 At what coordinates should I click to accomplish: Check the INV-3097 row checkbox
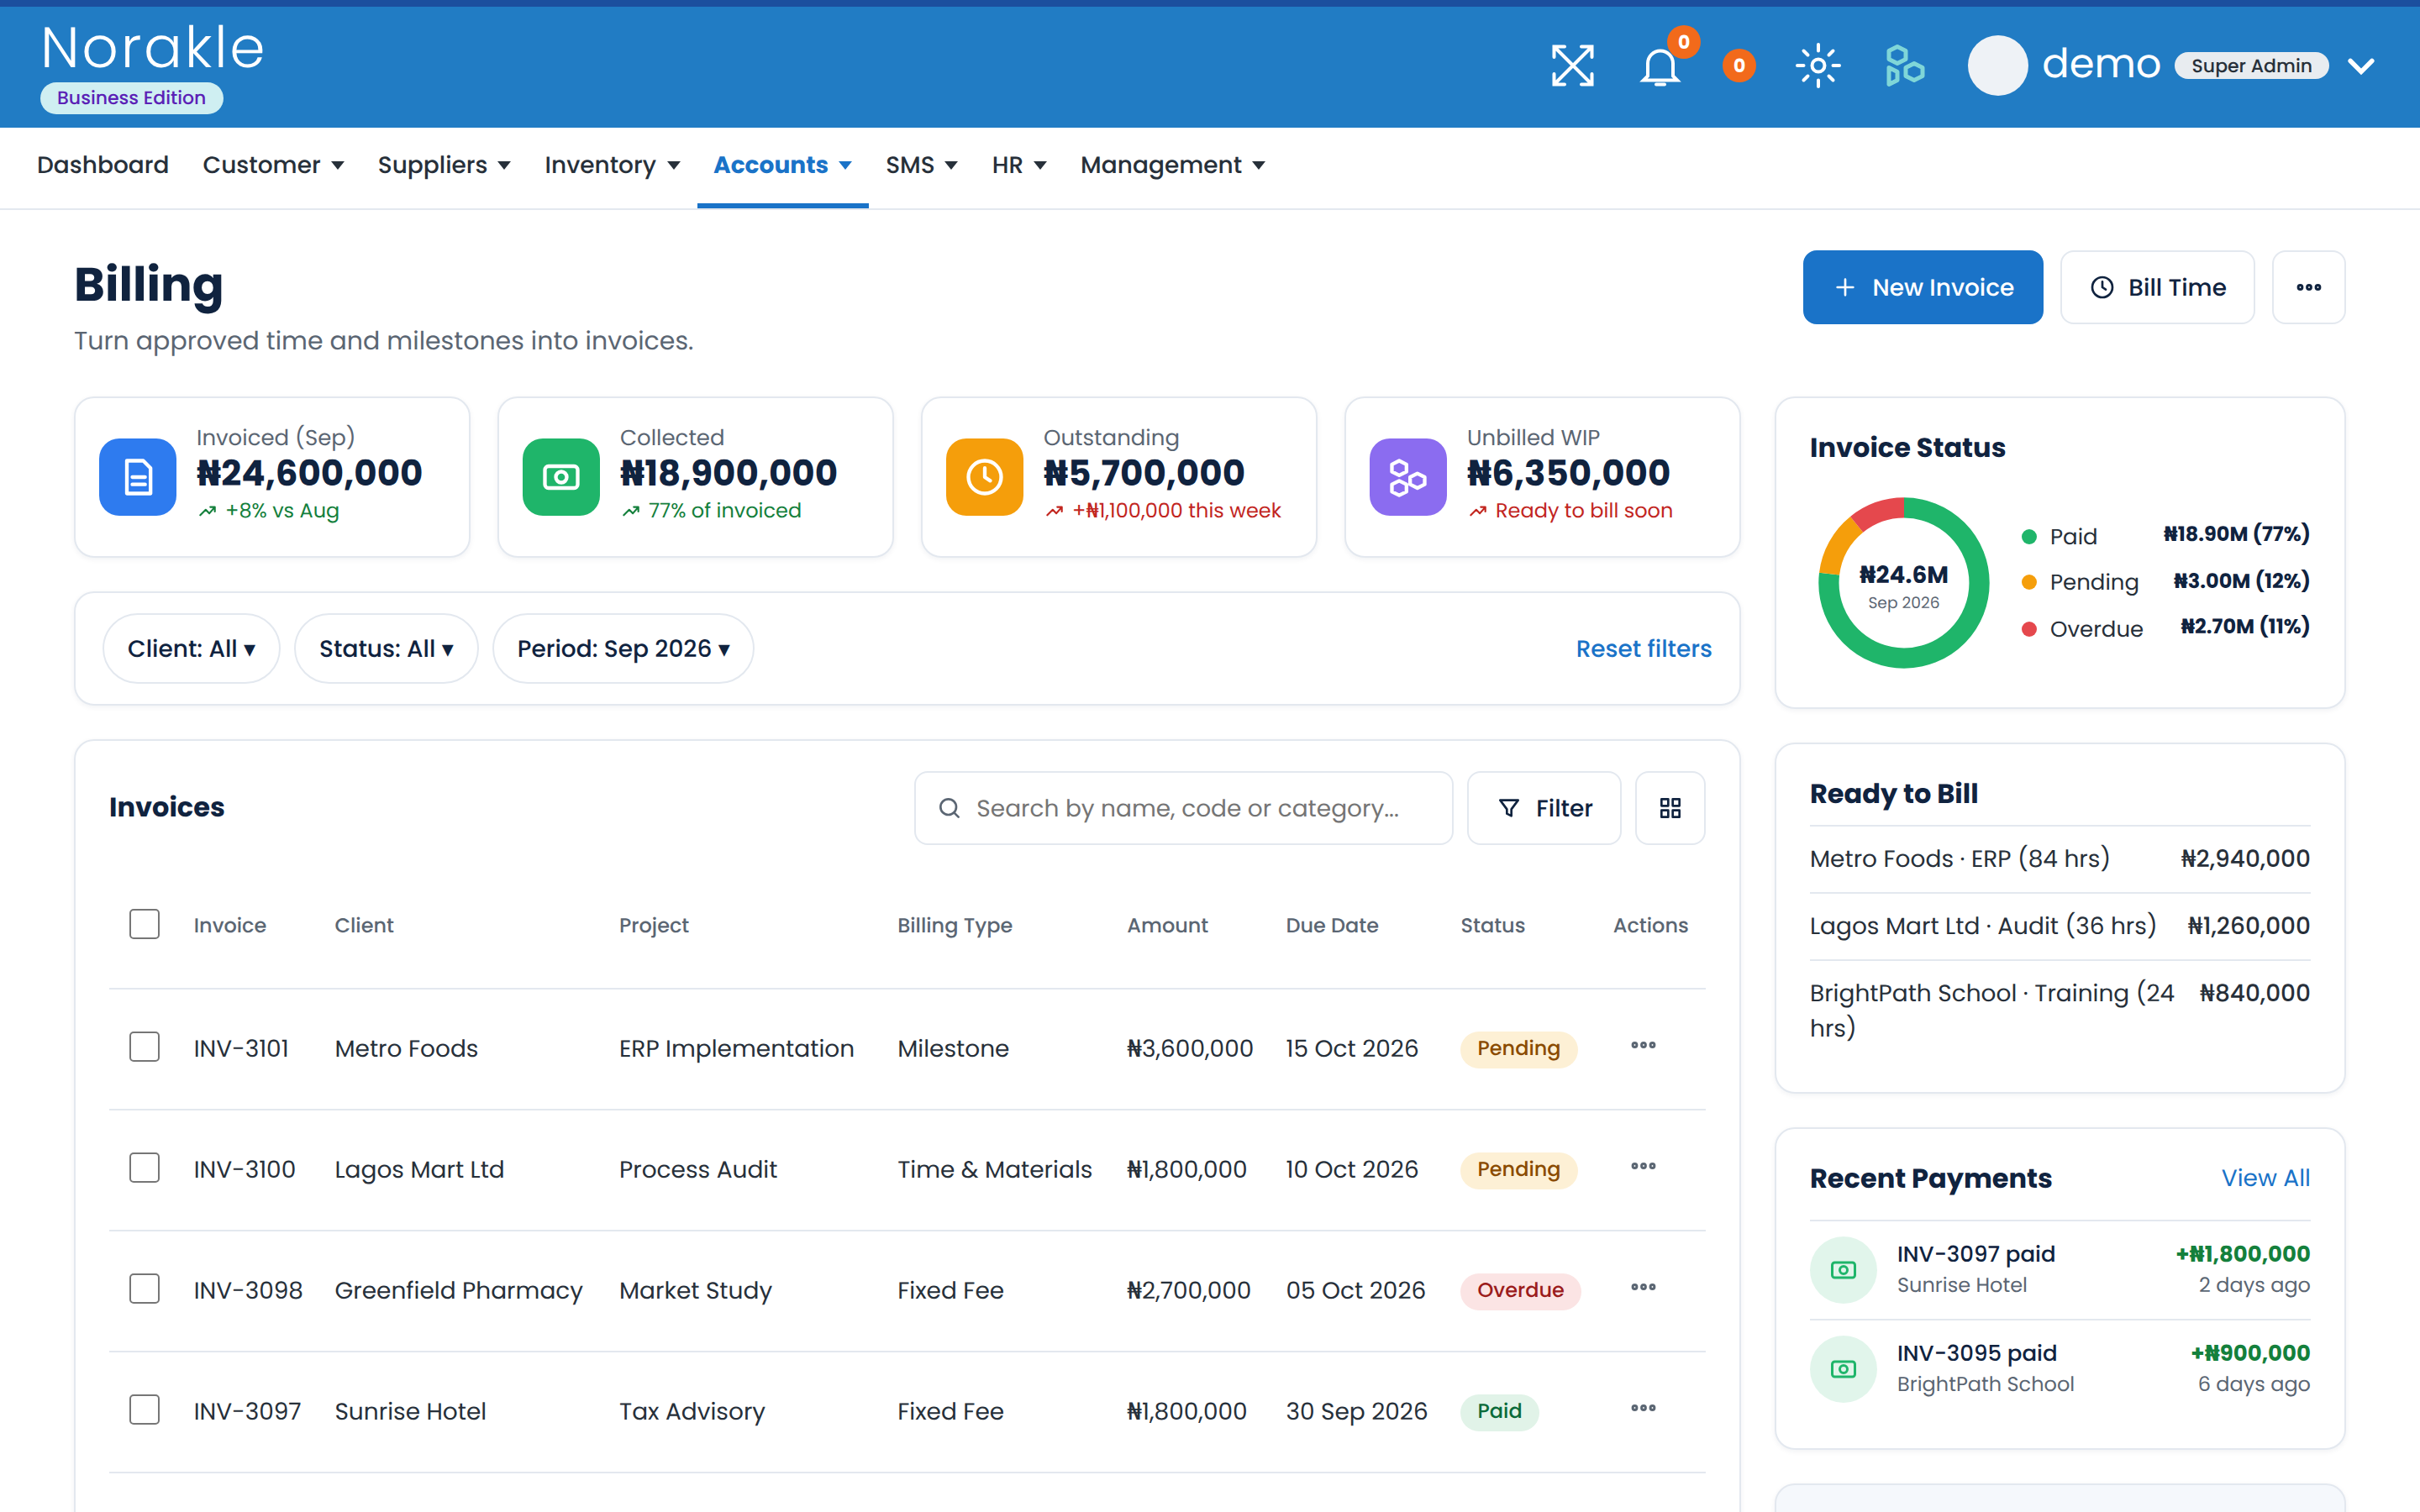pos(145,1410)
